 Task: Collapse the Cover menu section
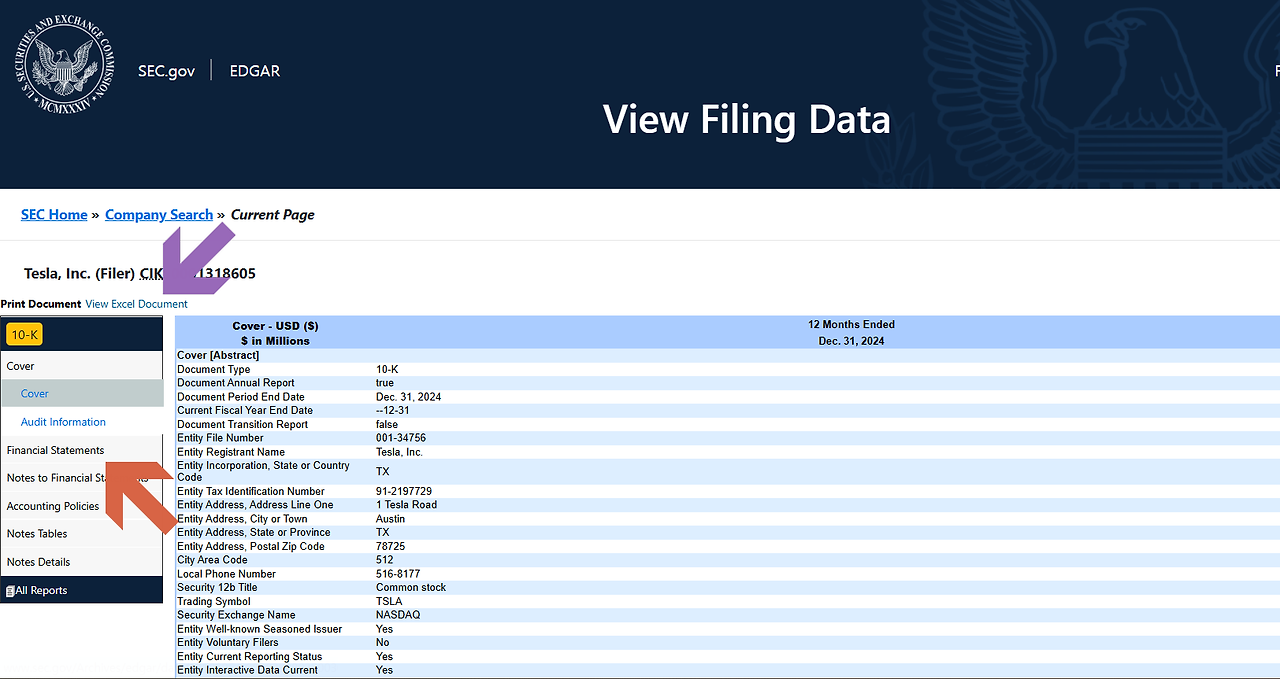click(x=81, y=366)
